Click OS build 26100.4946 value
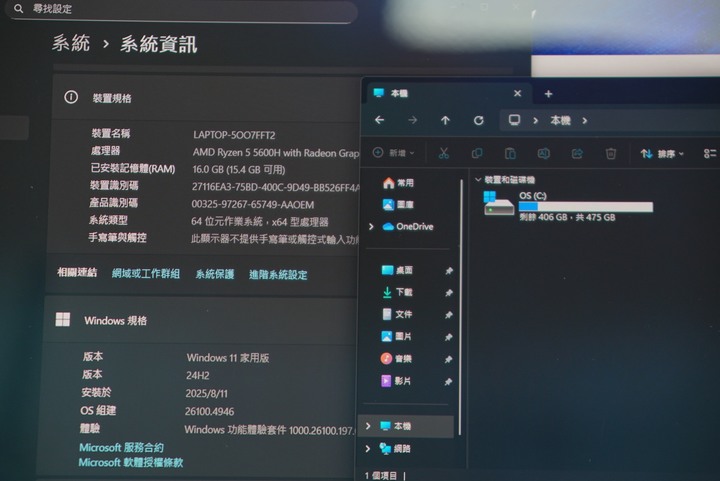 pos(209,411)
